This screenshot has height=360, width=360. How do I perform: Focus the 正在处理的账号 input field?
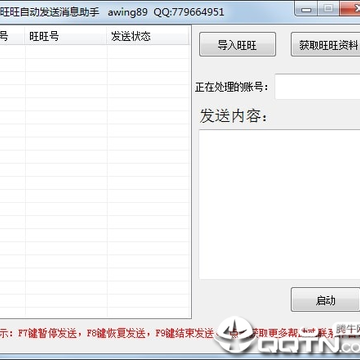[317, 87]
